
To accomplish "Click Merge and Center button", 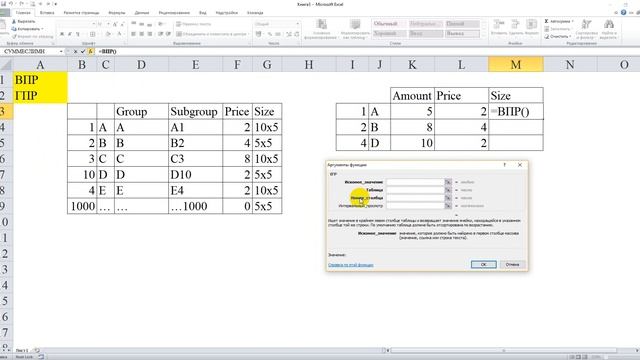I will 212,34.
